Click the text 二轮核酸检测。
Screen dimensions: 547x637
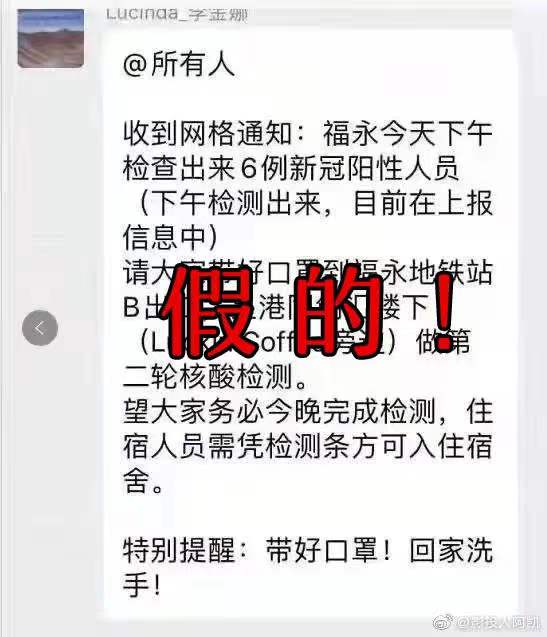(x=215, y=377)
